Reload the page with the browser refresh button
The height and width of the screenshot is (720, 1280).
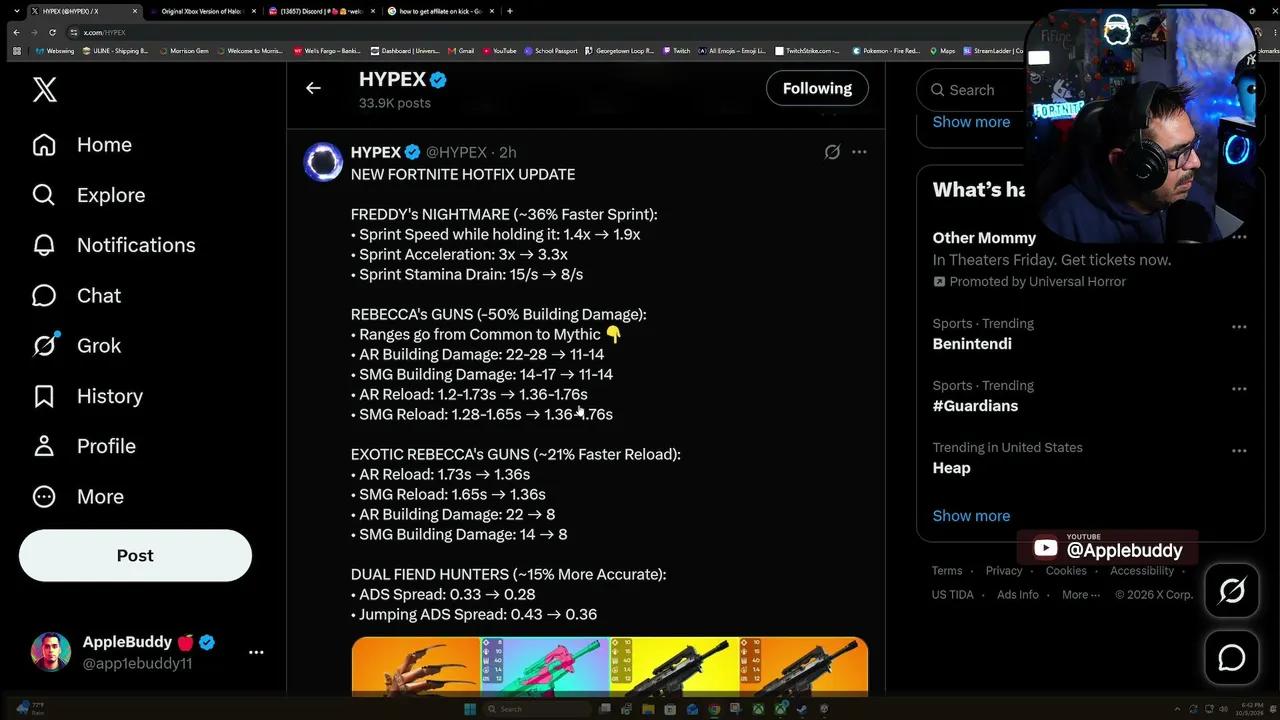coord(52,32)
